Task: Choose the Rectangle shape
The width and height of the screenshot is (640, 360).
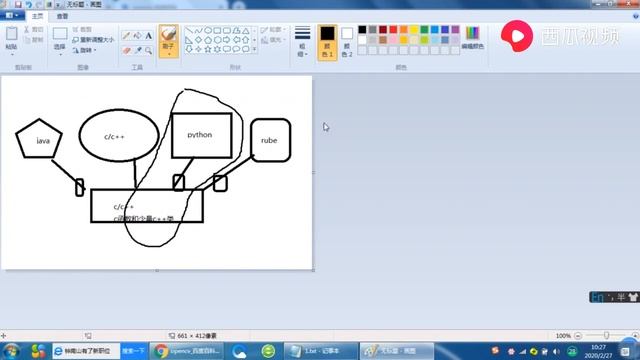Action: point(217,31)
